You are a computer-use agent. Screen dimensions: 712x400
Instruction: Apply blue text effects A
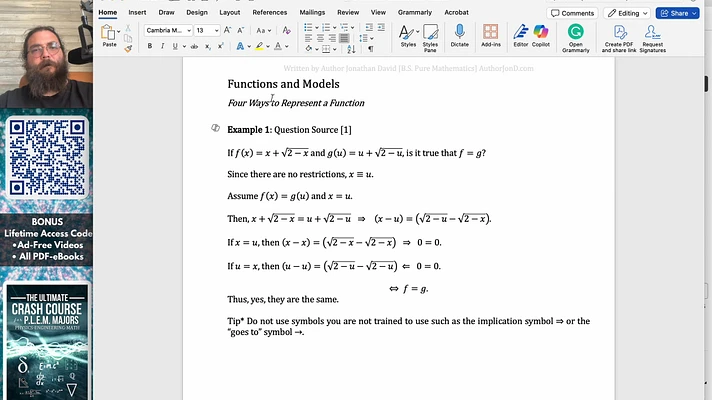click(x=240, y=46)
